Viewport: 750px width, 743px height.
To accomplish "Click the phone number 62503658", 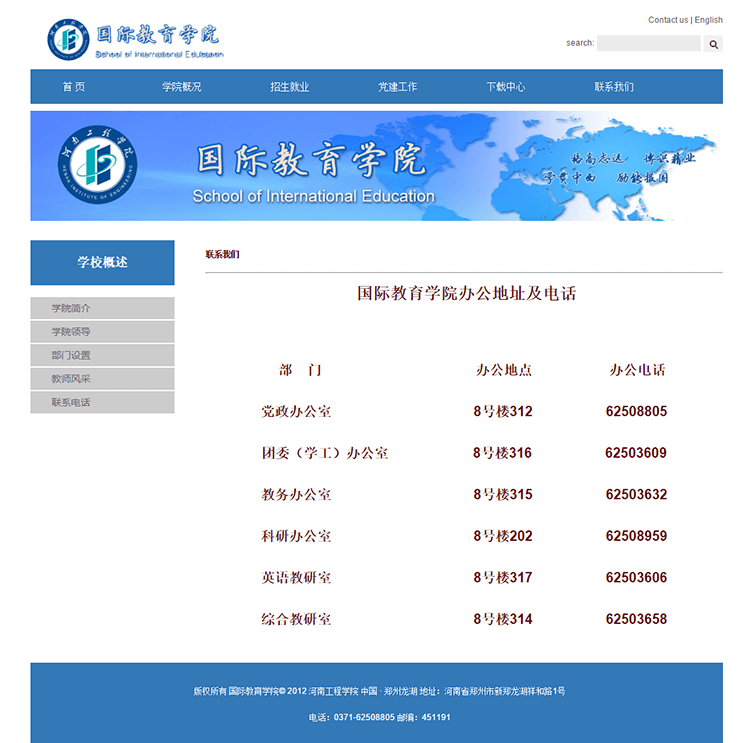I will (x=636, y=619).
